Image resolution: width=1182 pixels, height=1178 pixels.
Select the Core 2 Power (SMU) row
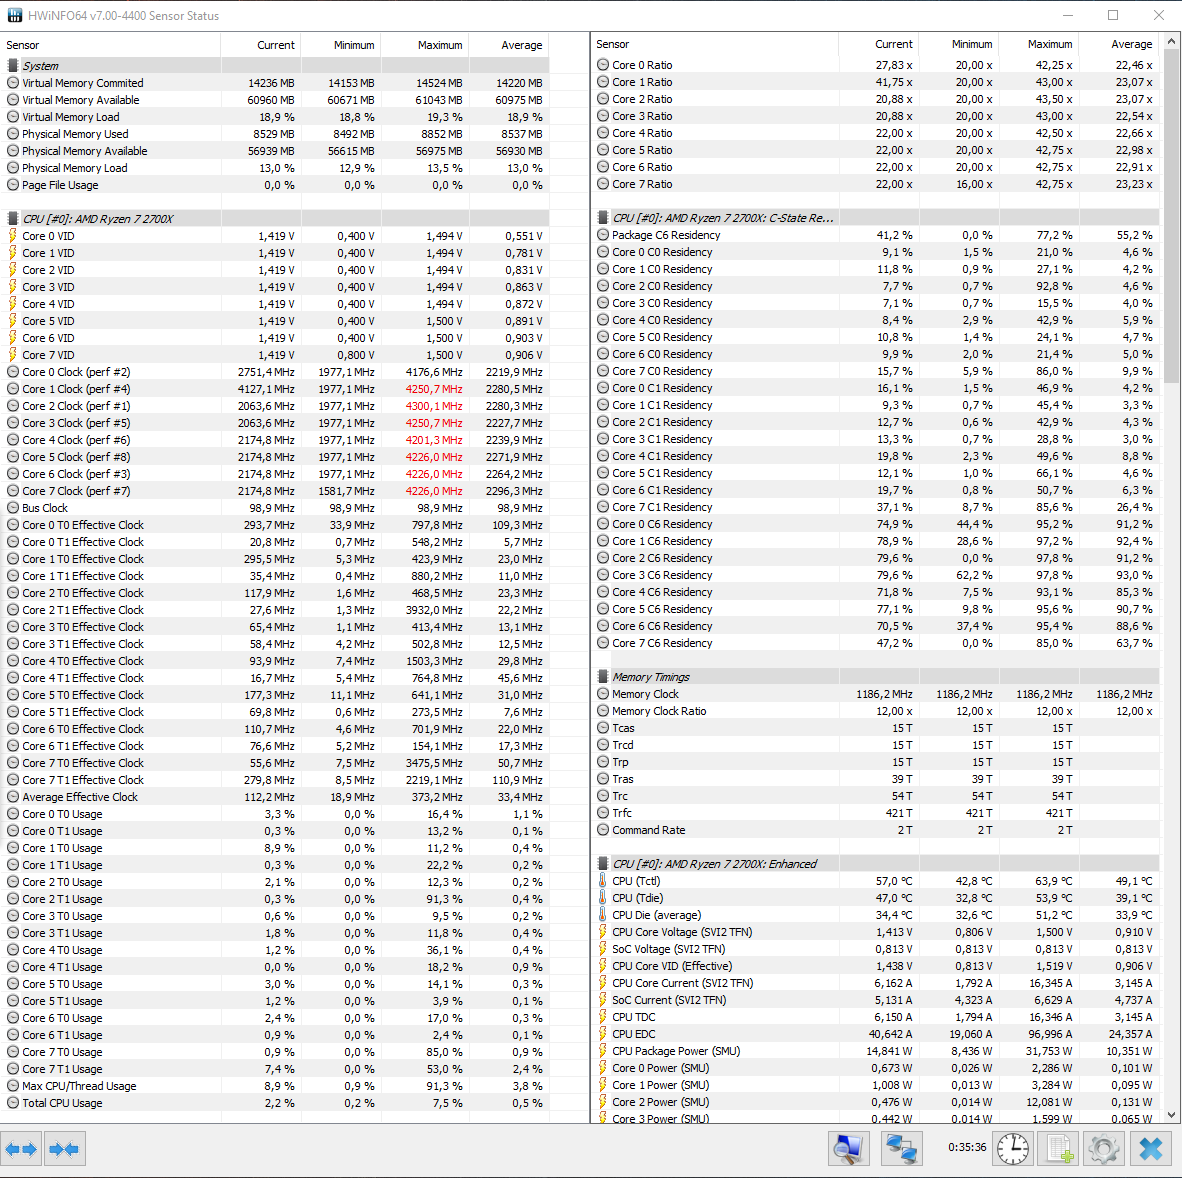pyautogui.click(x=875, y=1102)
